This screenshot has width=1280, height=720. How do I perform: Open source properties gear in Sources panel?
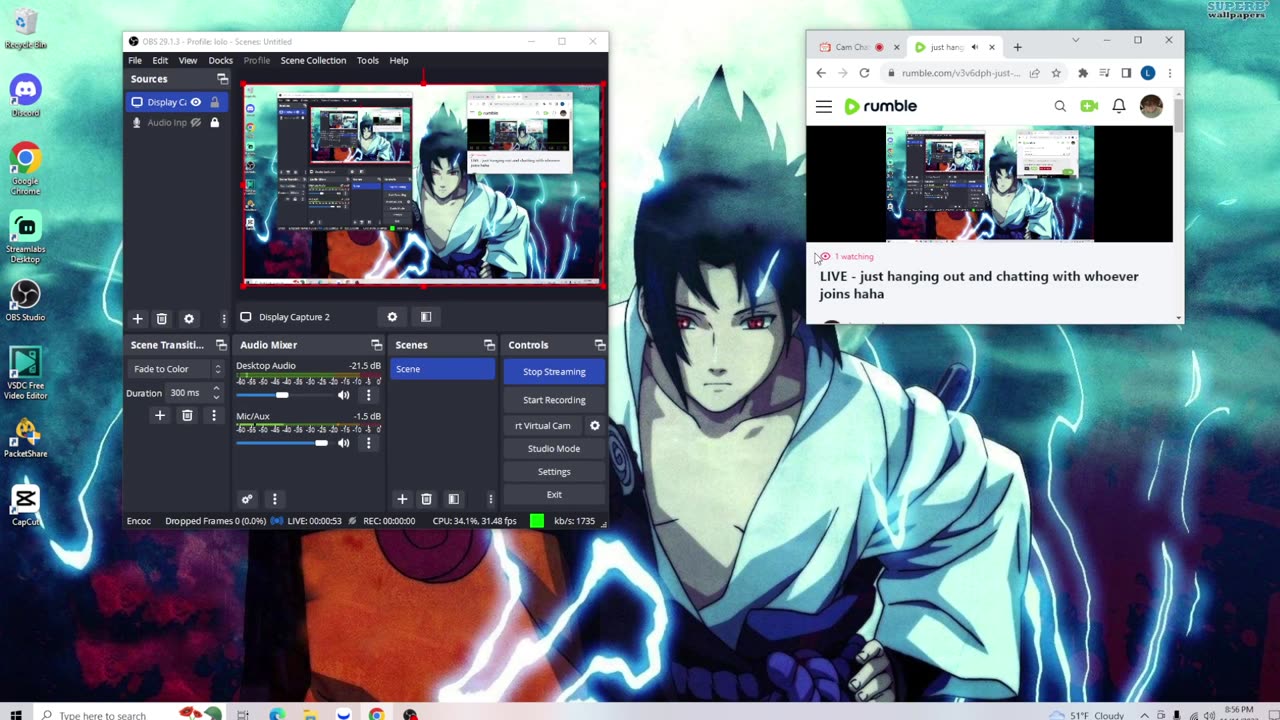click(189, 318)
